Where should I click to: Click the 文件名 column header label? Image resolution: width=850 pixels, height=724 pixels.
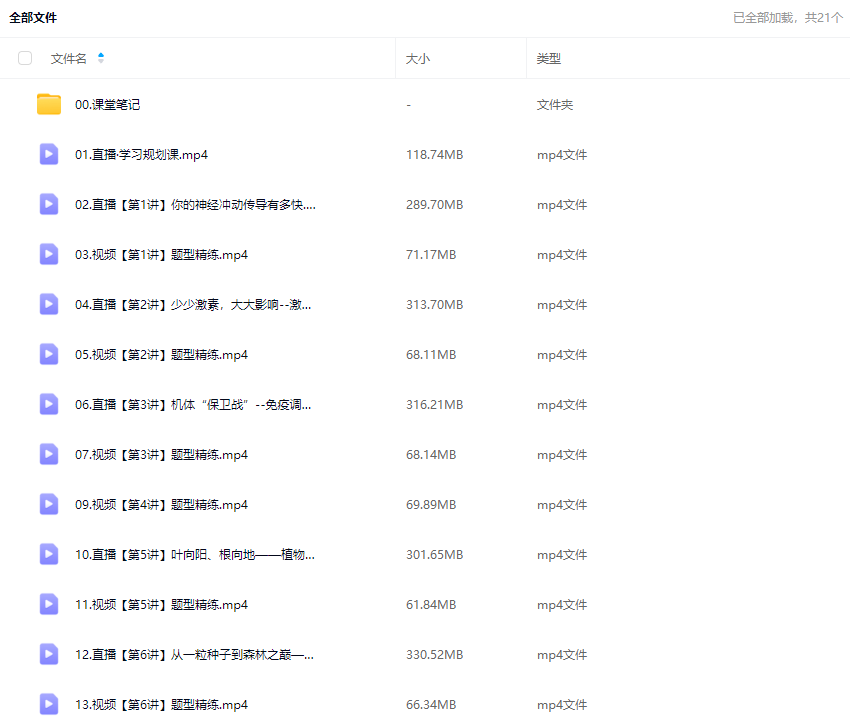pyautogui.click(x=69, y=59)
